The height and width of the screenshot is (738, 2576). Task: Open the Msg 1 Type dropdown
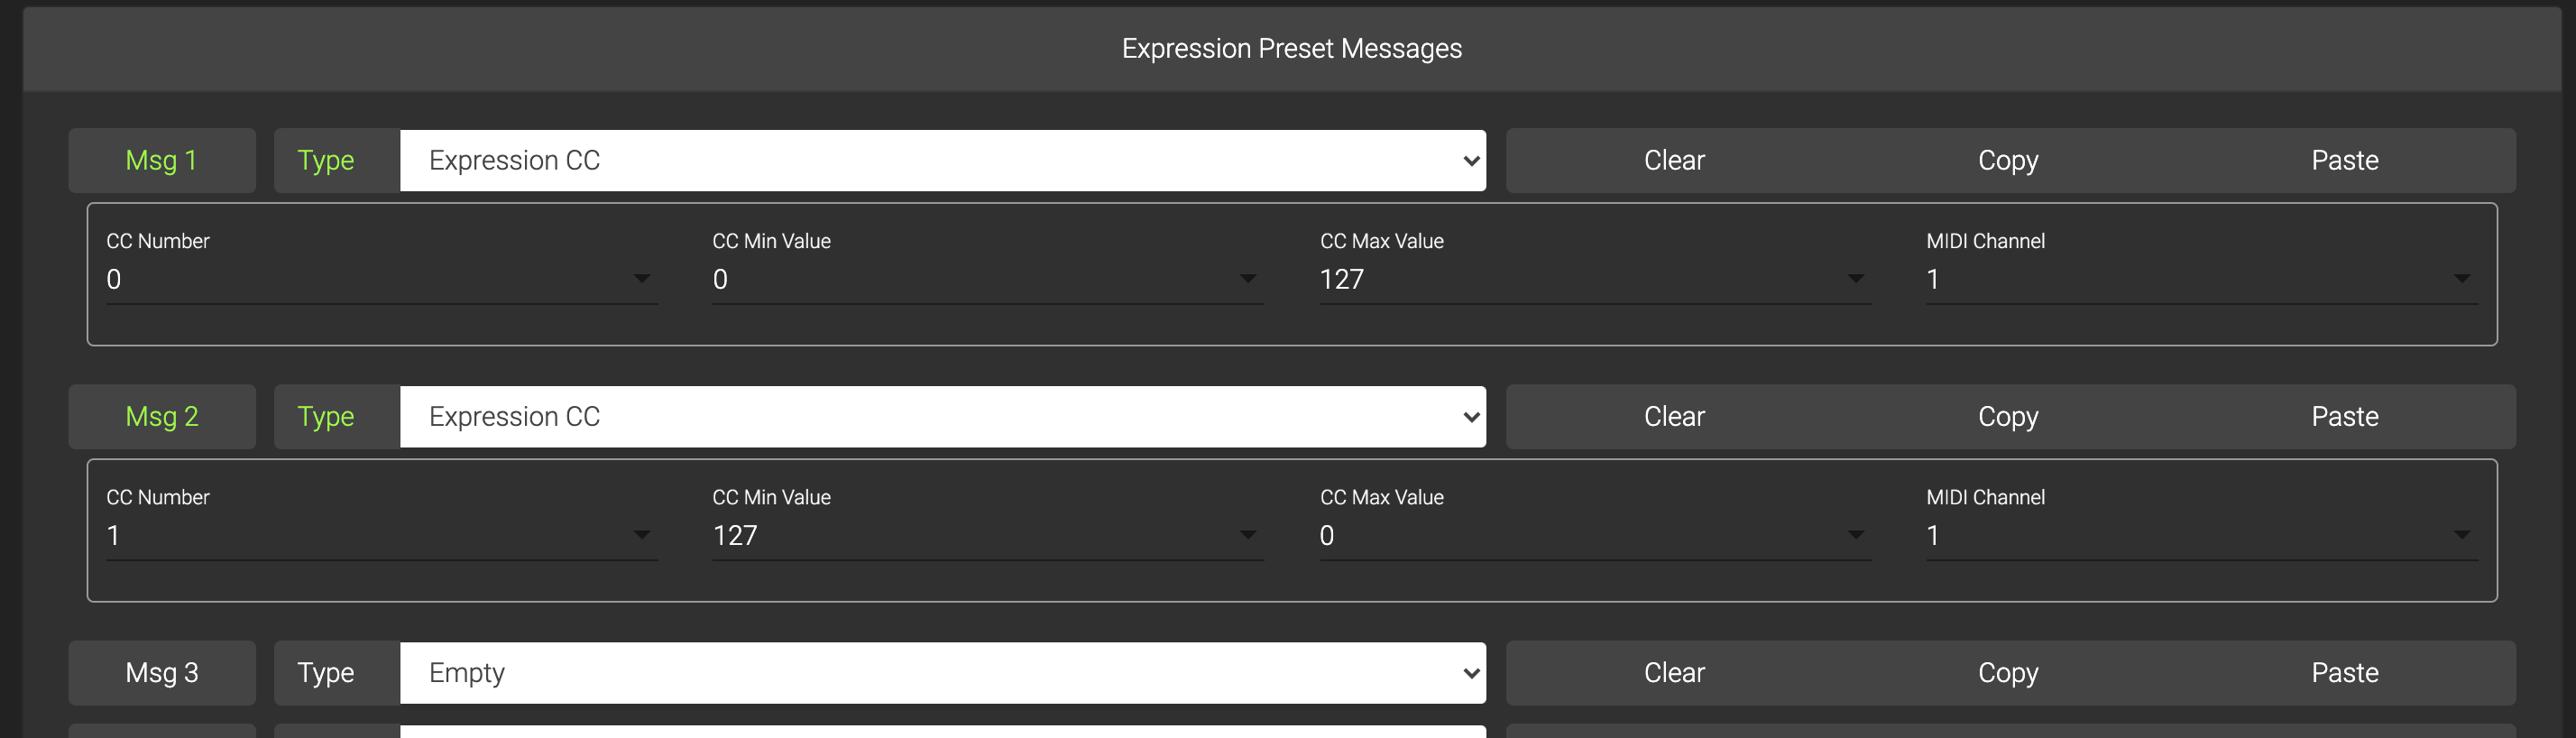[942, 160]
